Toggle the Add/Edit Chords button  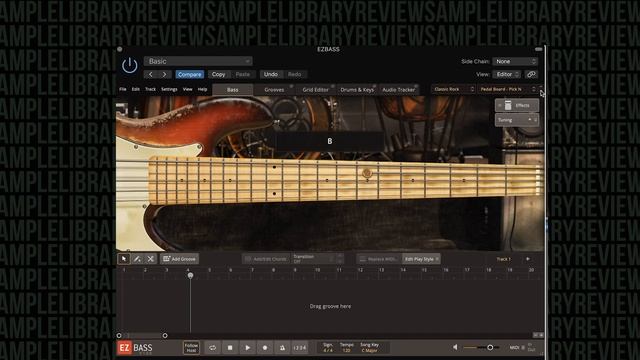pyautogui.click(x=266, y=259)
